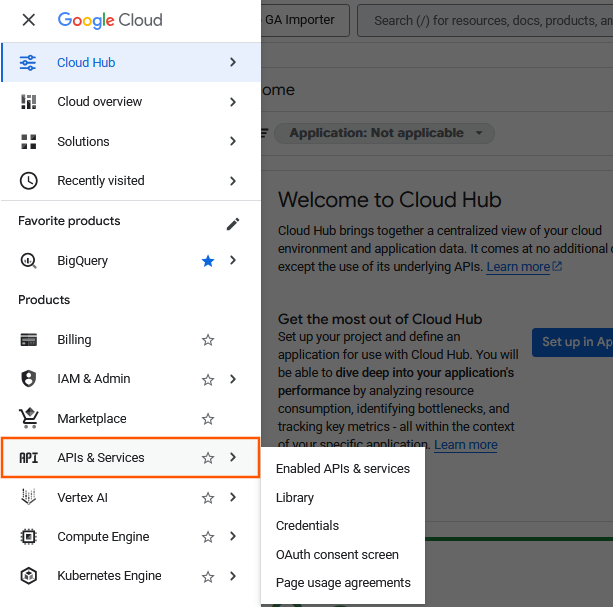Click the GA Importer project button
Image resolution: width=613 pixels, height=607 pixels.
tap(306, 19)
